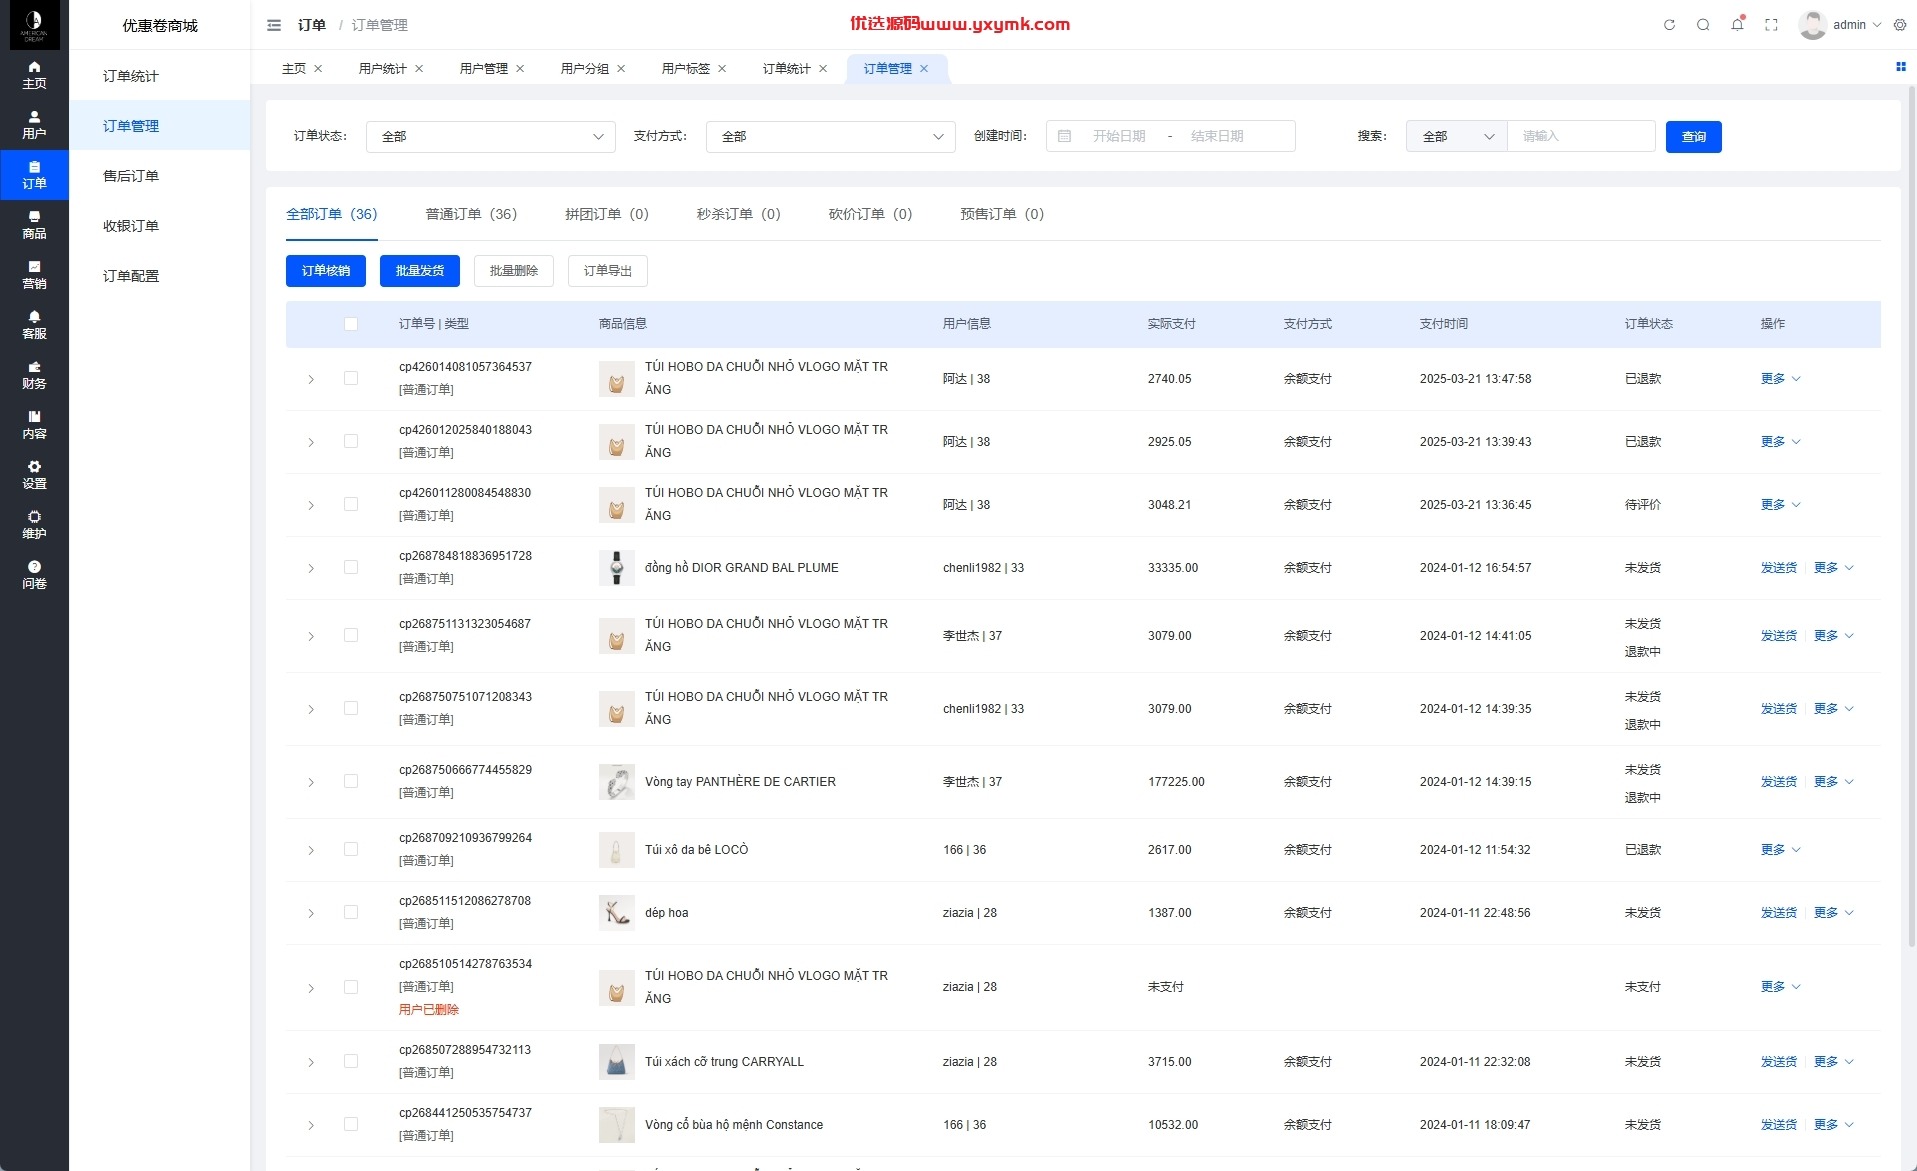
Task: Check the box for order cp426012025840188043
Action: [x=351, y=441]
